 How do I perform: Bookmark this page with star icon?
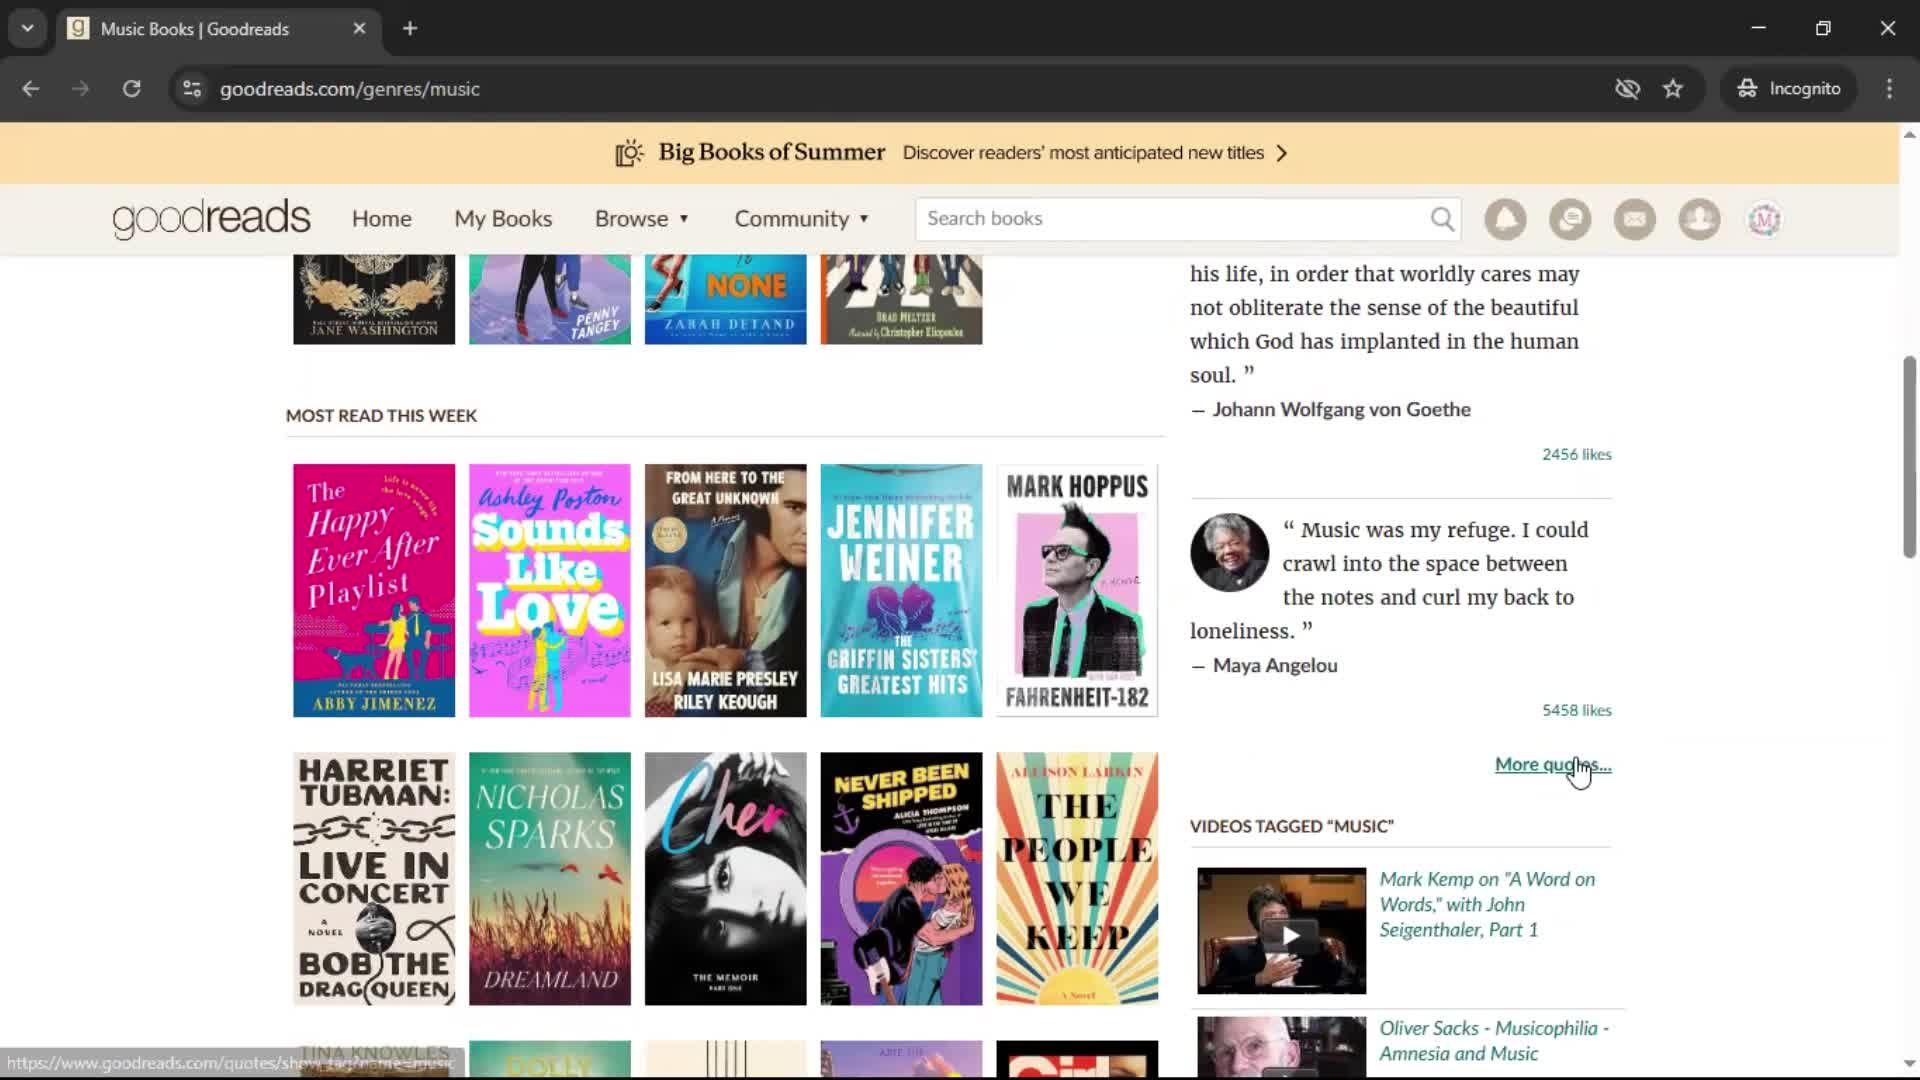pyautogui.click(x=1673, y=88)
